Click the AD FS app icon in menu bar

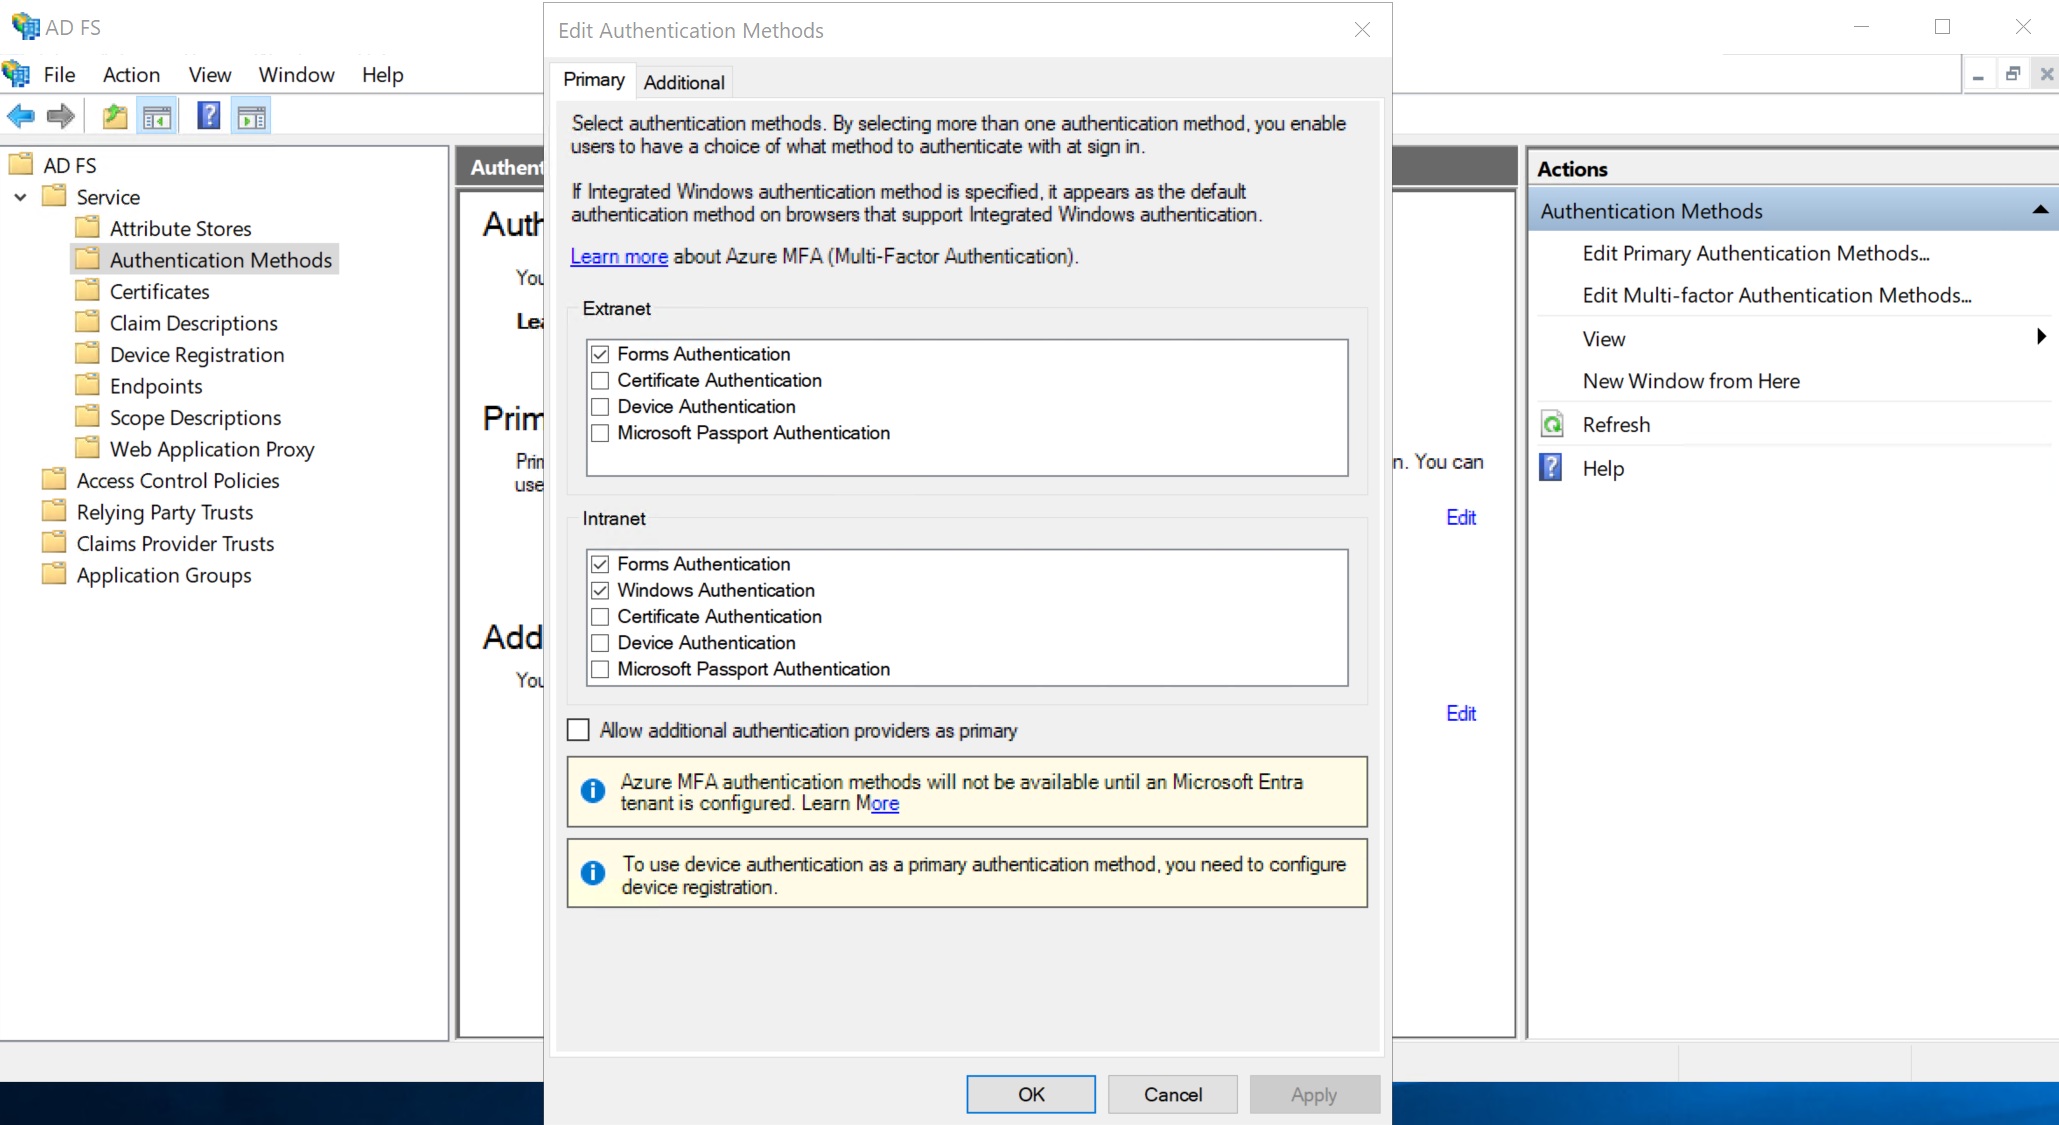pyautogui.click(x=16, y=74)
